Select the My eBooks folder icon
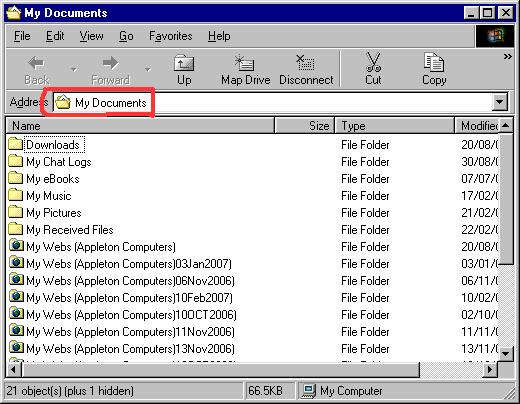The width and height of the screenshot is (520, 404). pyautogui.click(x=15, y=178)
